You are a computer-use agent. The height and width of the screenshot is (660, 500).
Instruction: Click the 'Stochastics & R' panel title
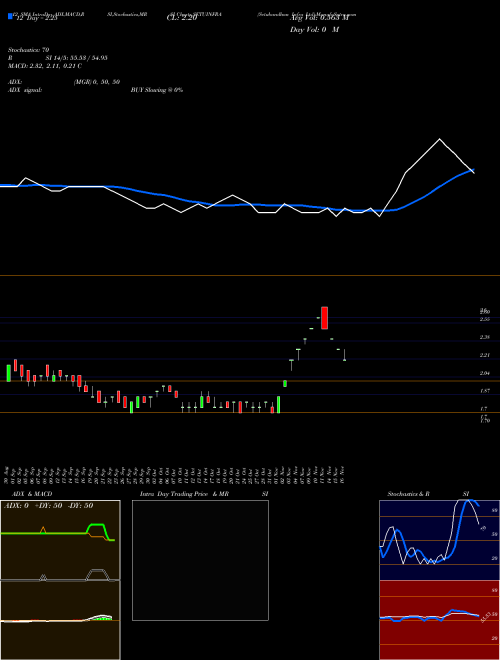point(409,494)
